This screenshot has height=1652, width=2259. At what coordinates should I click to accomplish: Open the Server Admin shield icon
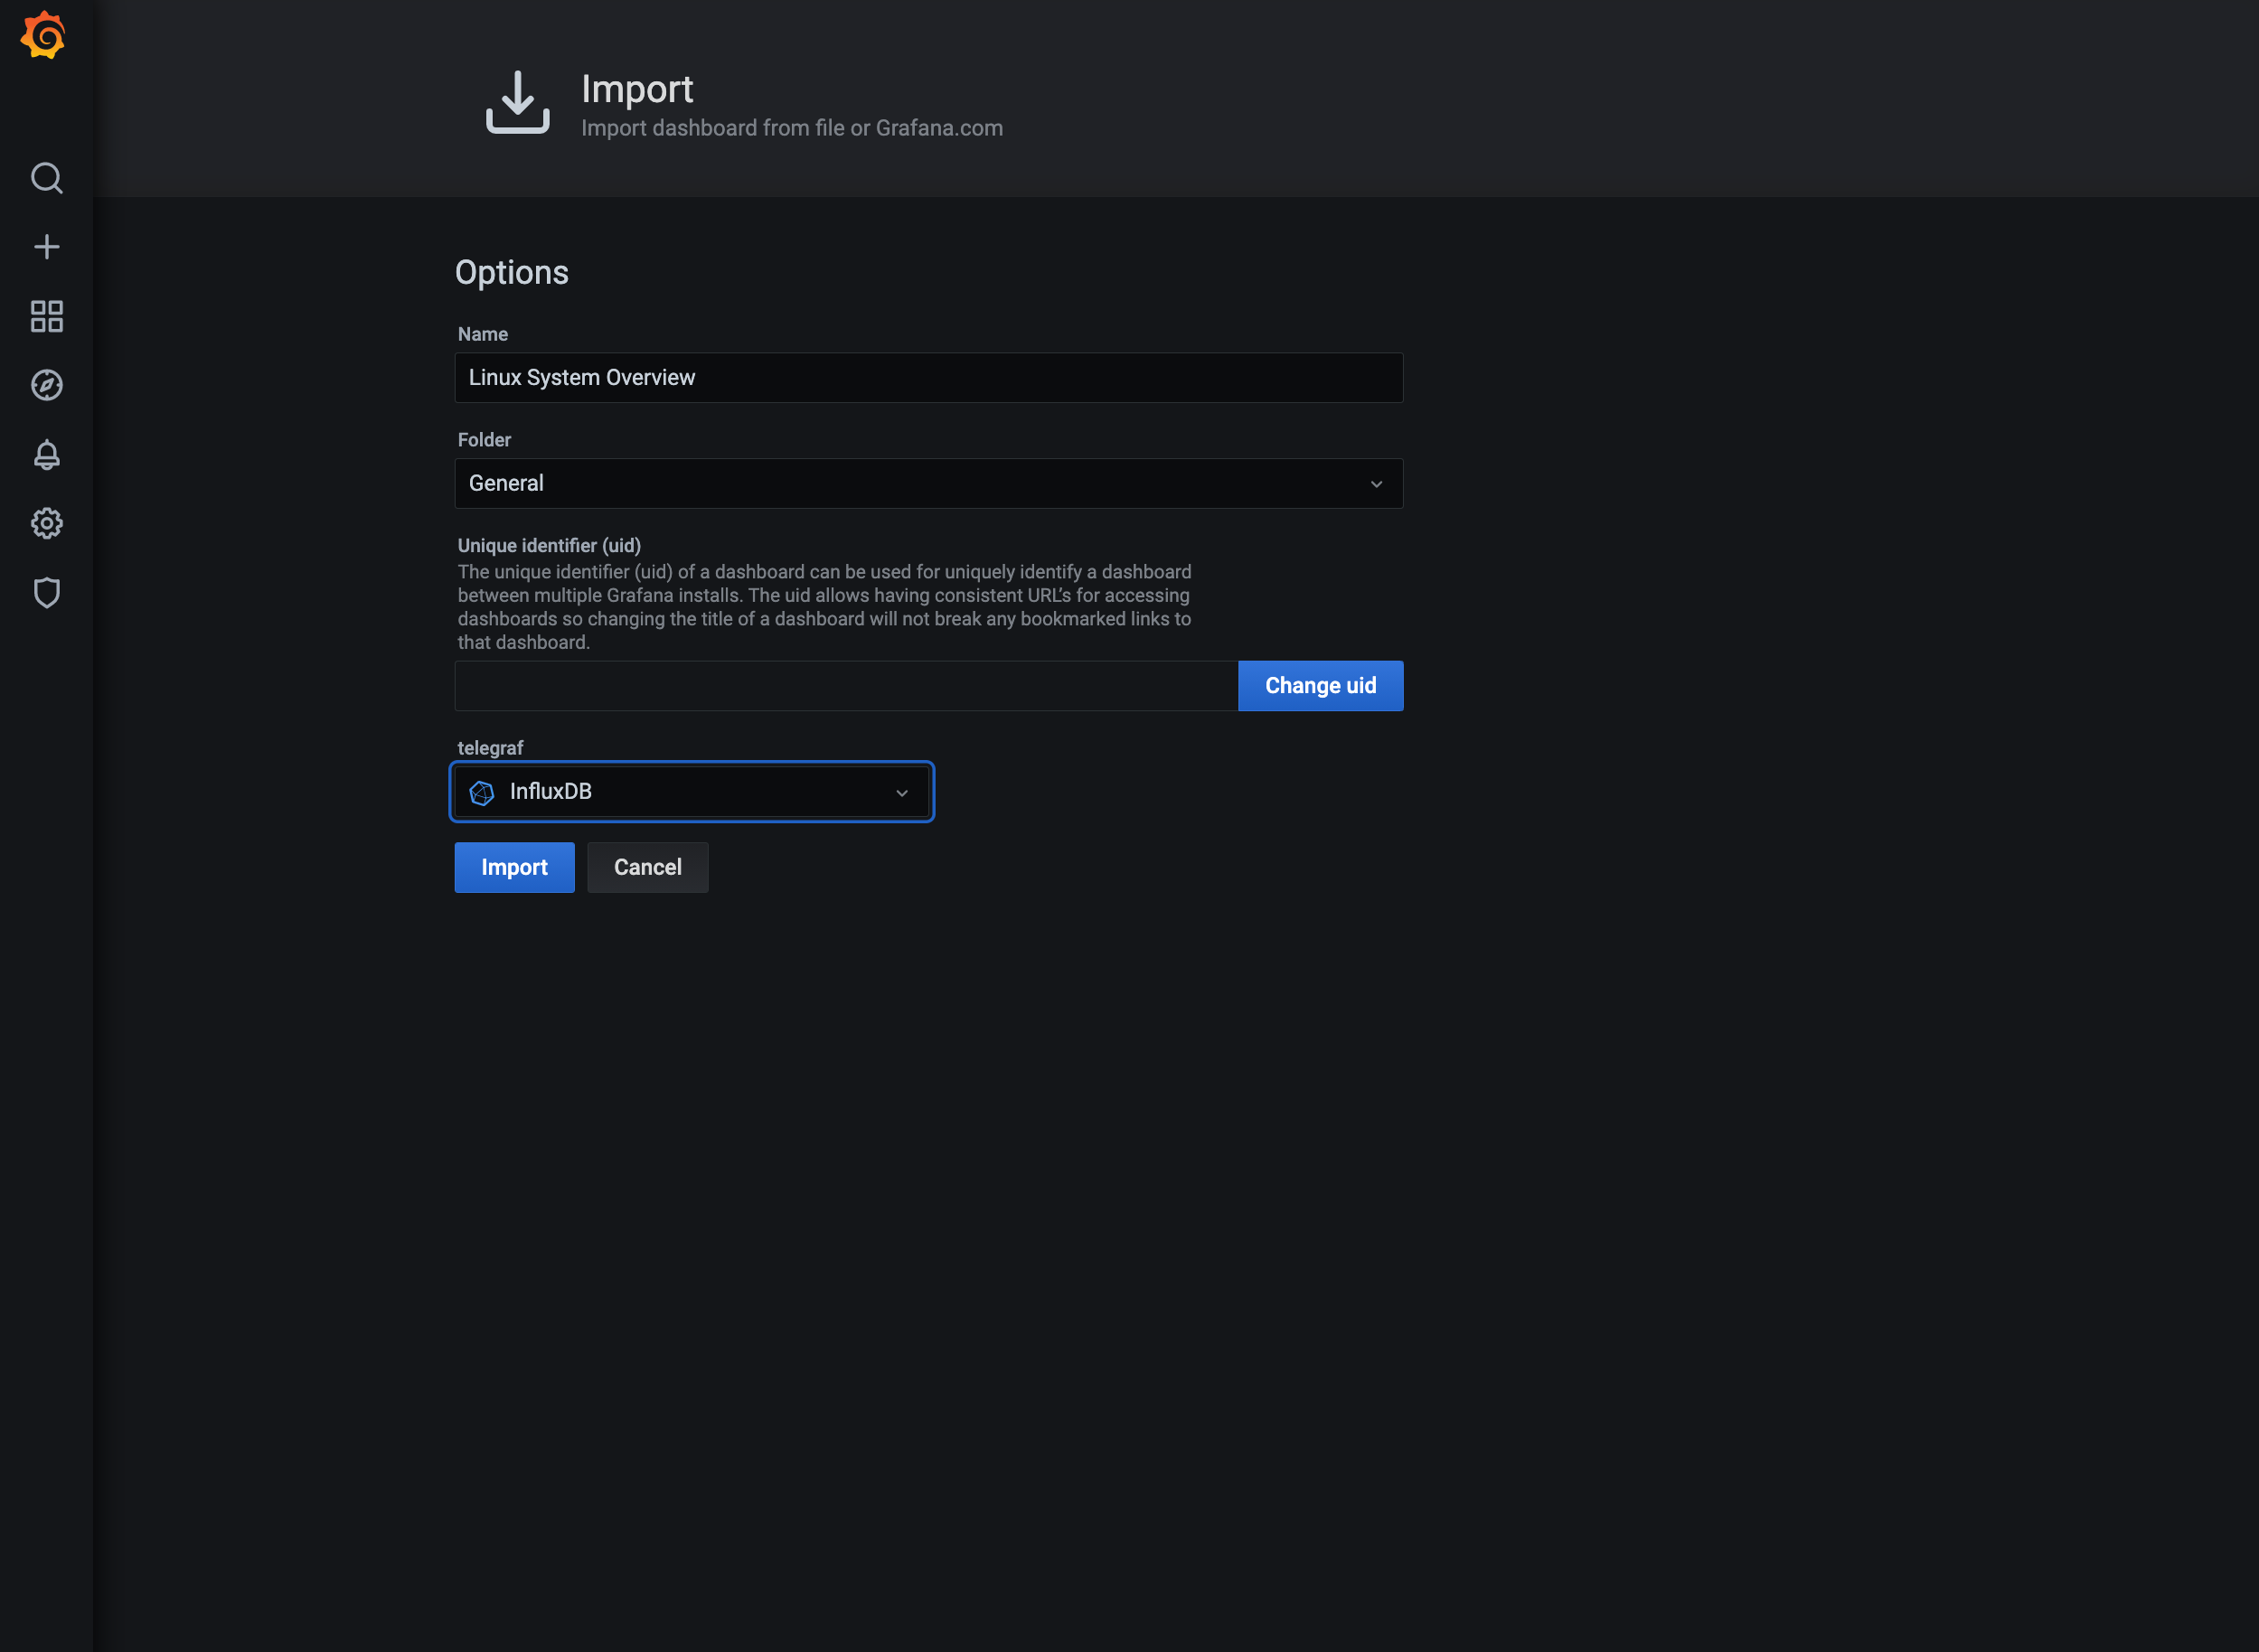pos(46,593)
